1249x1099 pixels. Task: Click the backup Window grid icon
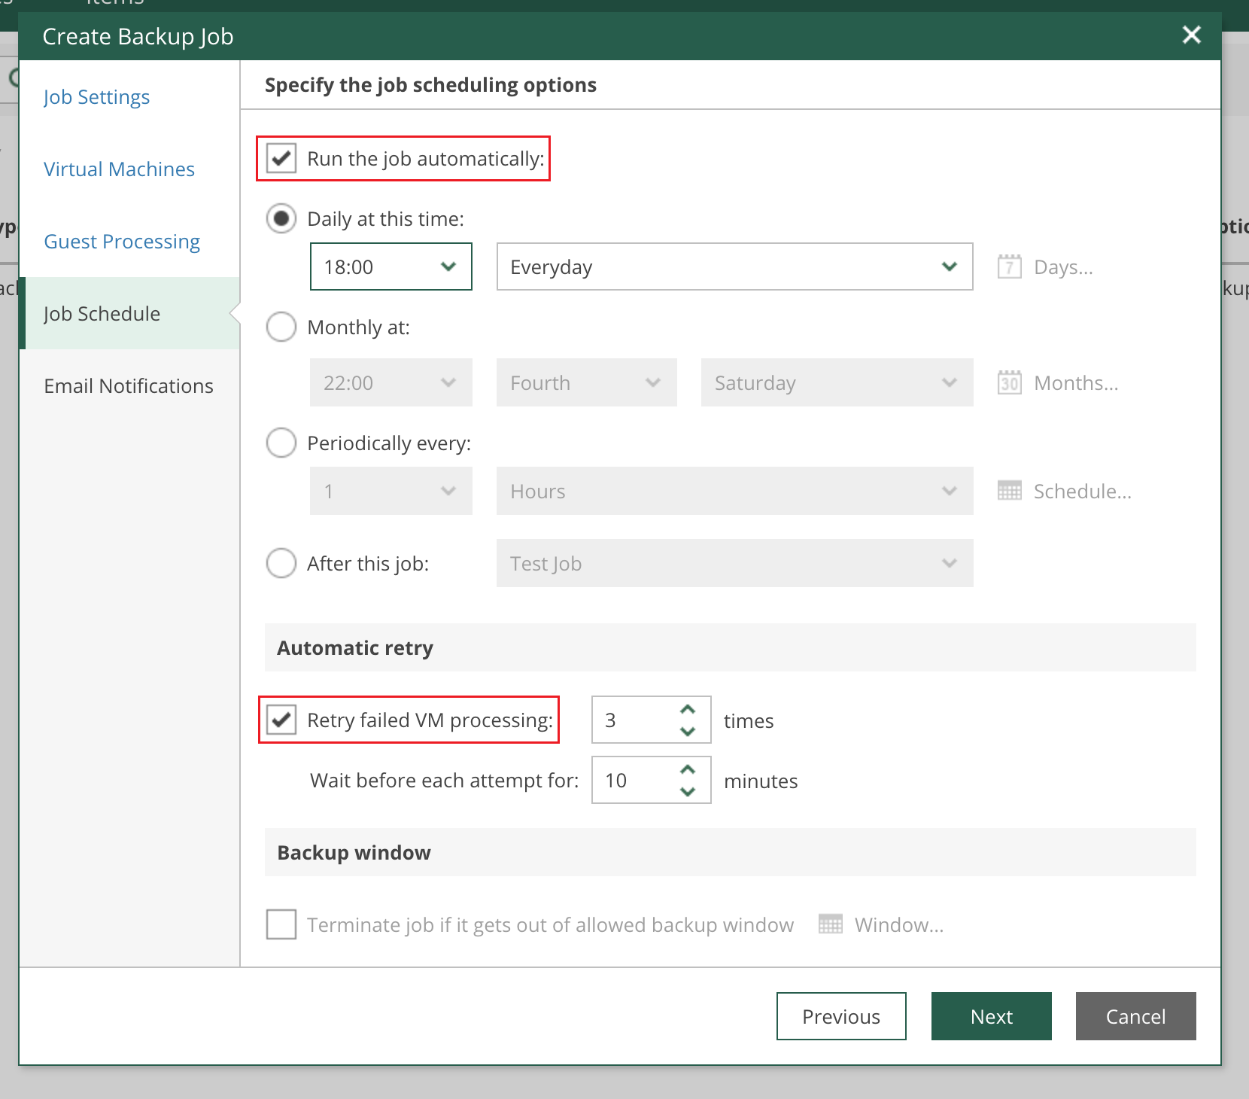click(x=830, y=925)
